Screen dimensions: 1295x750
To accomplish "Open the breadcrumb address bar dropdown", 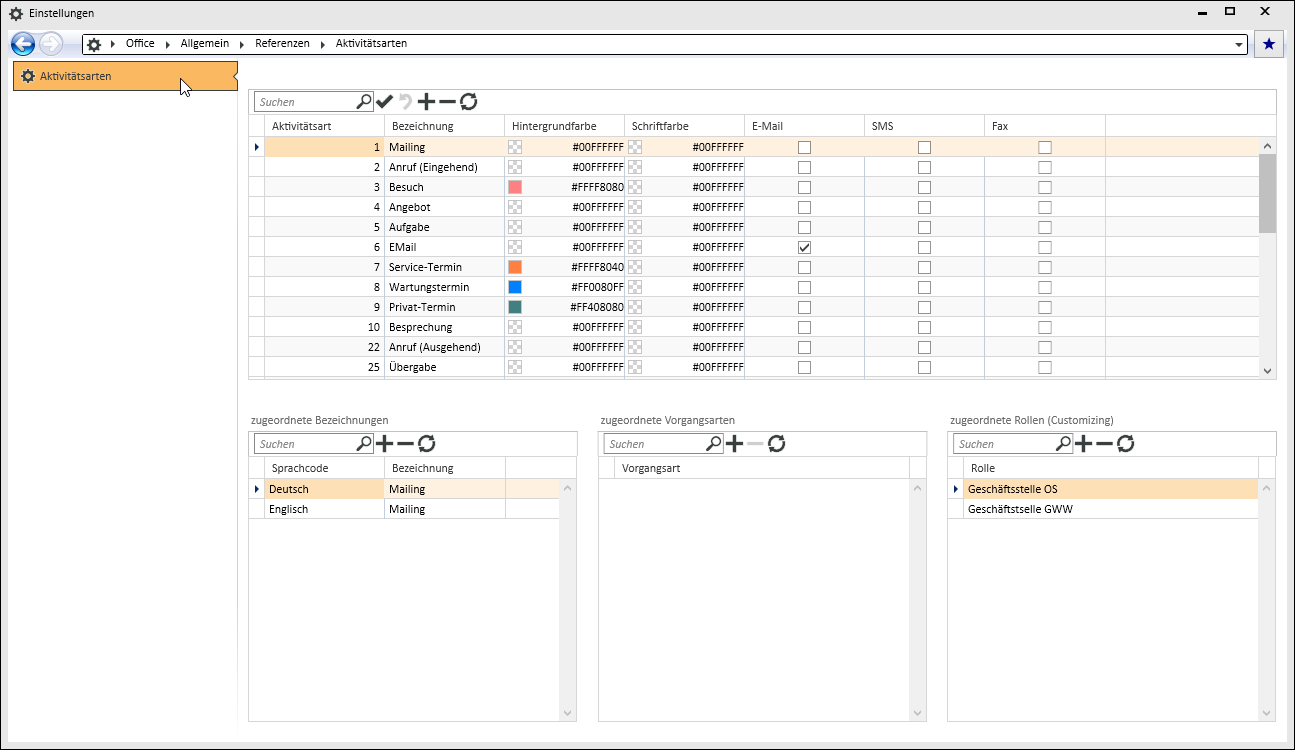I will click(1240, 45).
